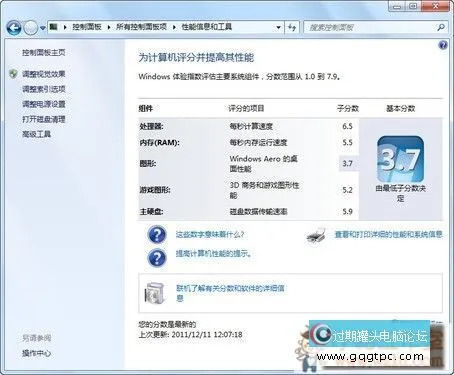Click 子分数 column header
Screen dimensions: 454x375
click(348, 108)
